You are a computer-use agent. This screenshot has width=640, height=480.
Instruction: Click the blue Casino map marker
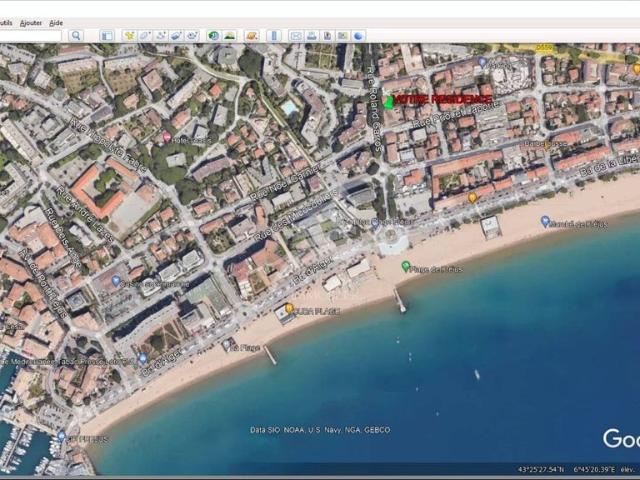click(116, 281)
